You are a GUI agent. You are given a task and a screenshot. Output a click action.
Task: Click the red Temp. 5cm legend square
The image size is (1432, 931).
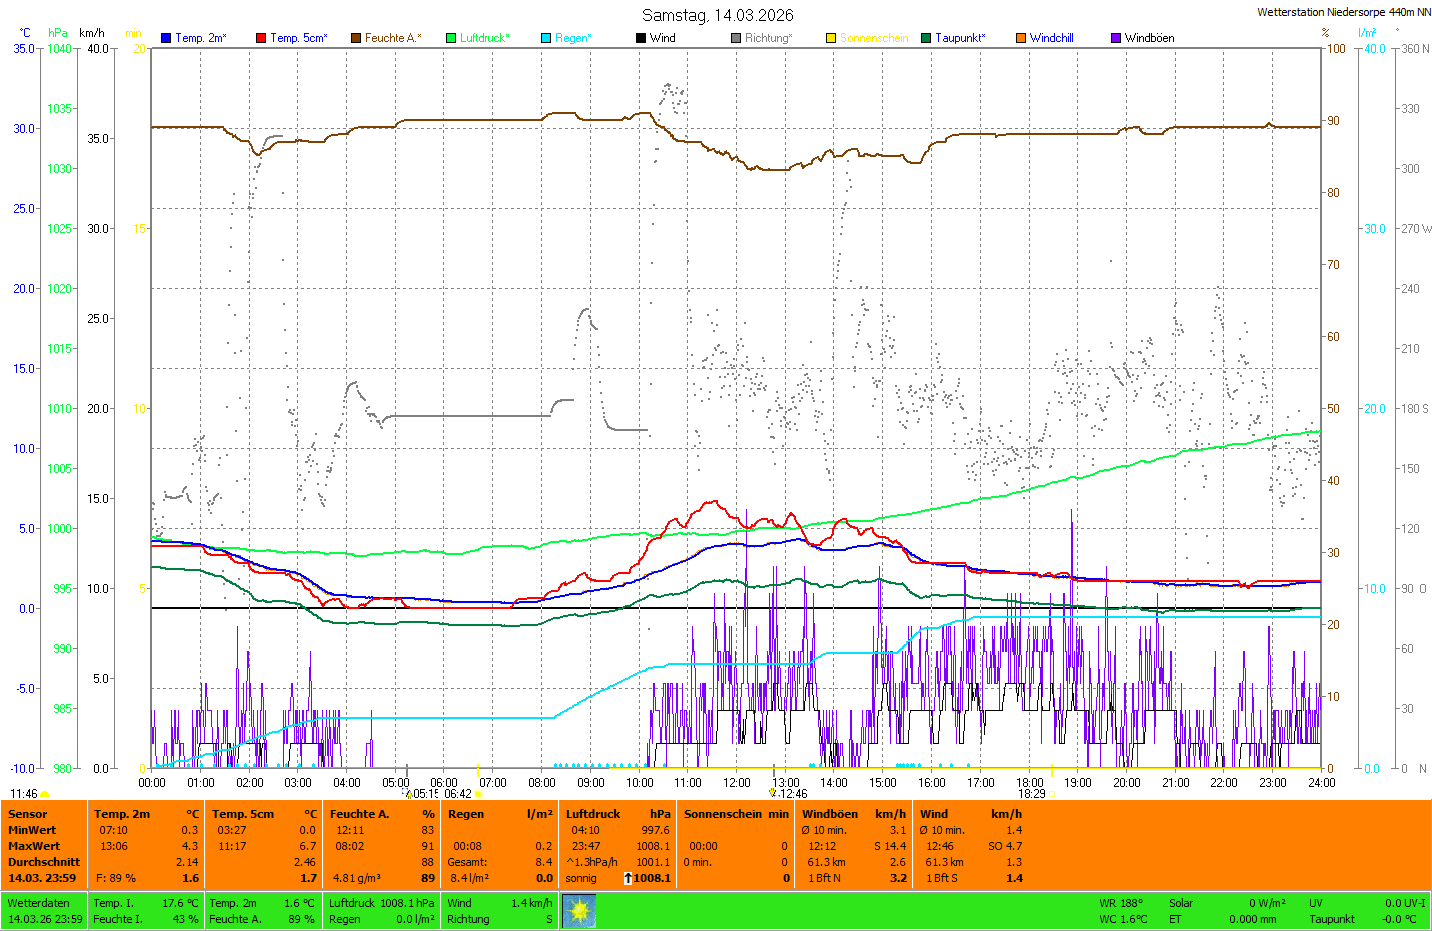click(261, 38)
